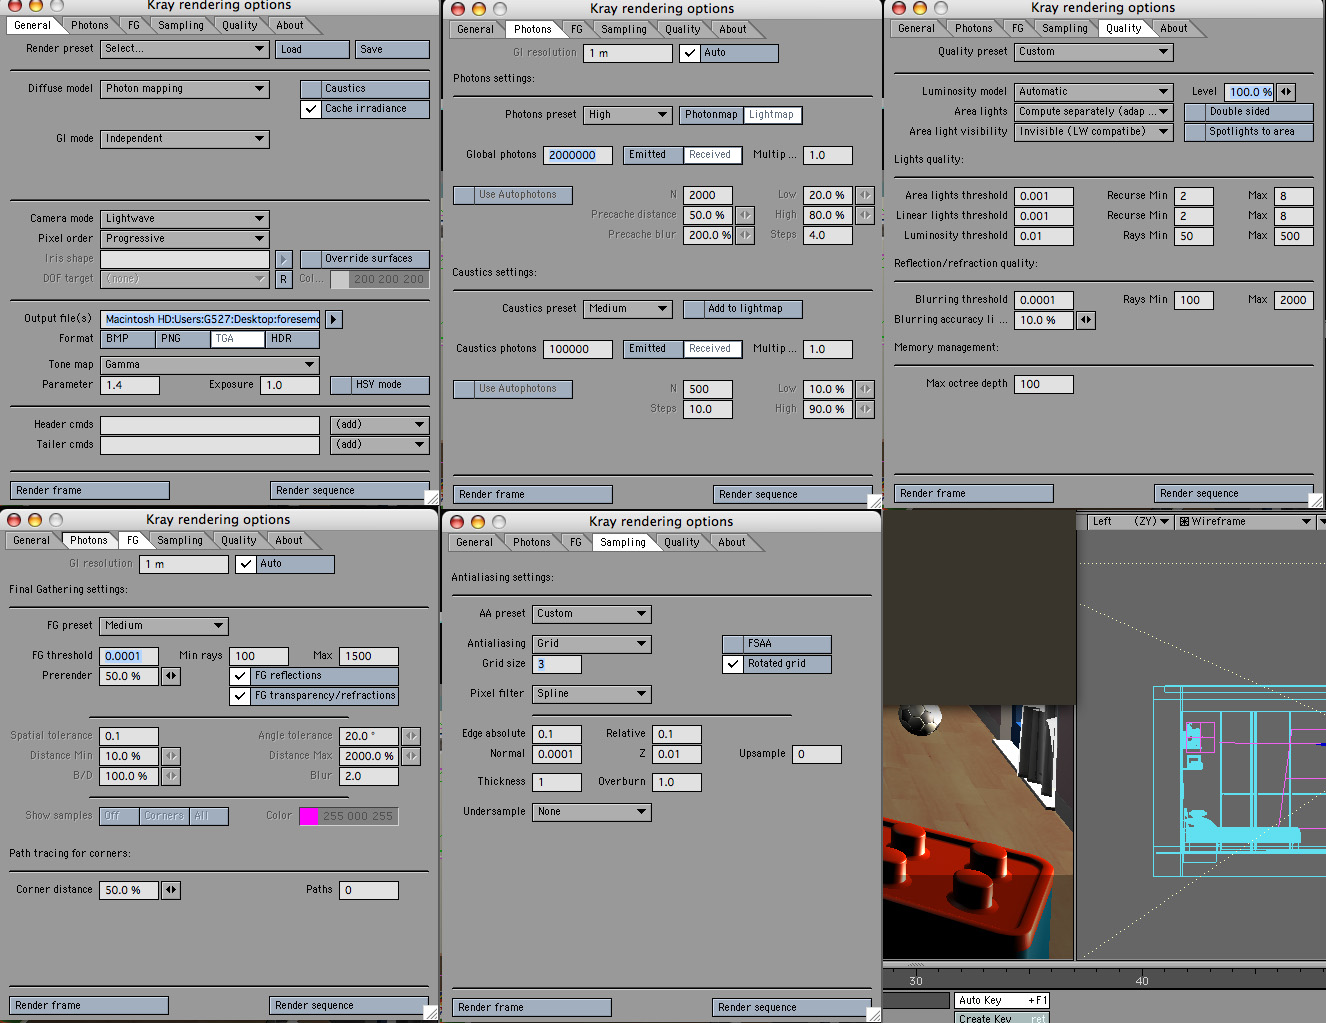The image size is (1326, 1023).
Task: Click the stepper beside global photons High 80.0 %
Action: coord(865,215)
